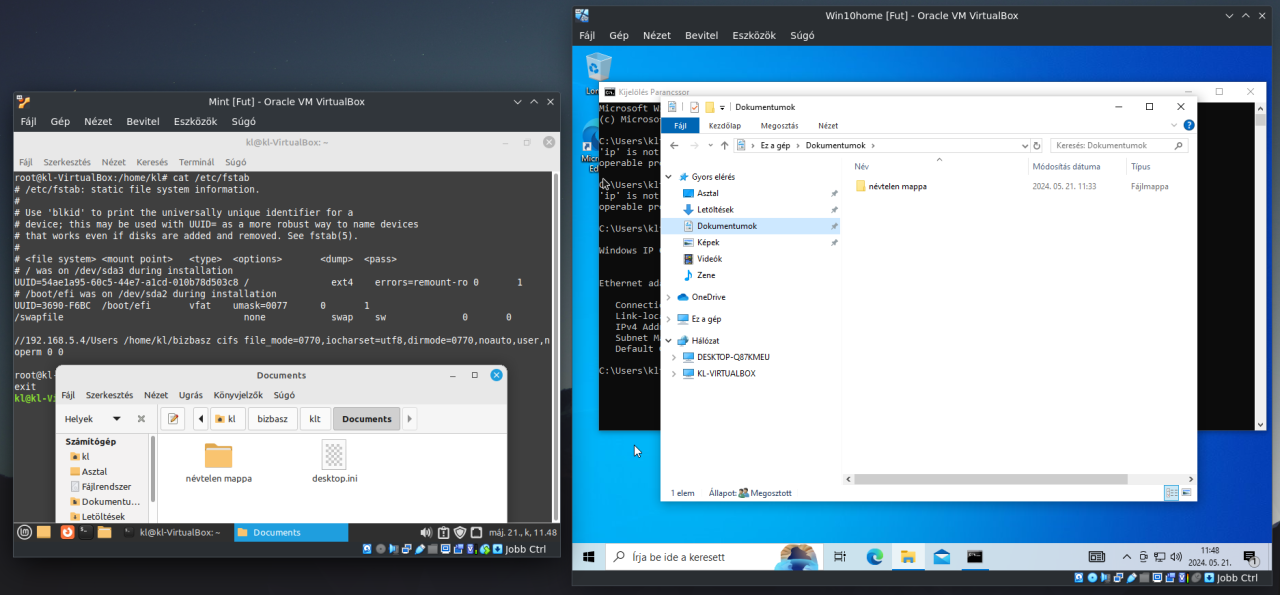Refresh the Dokumentumok folder in Explorer
Image resolution: width=1280 pixels, height=595 pixels.
point(1036,145)
